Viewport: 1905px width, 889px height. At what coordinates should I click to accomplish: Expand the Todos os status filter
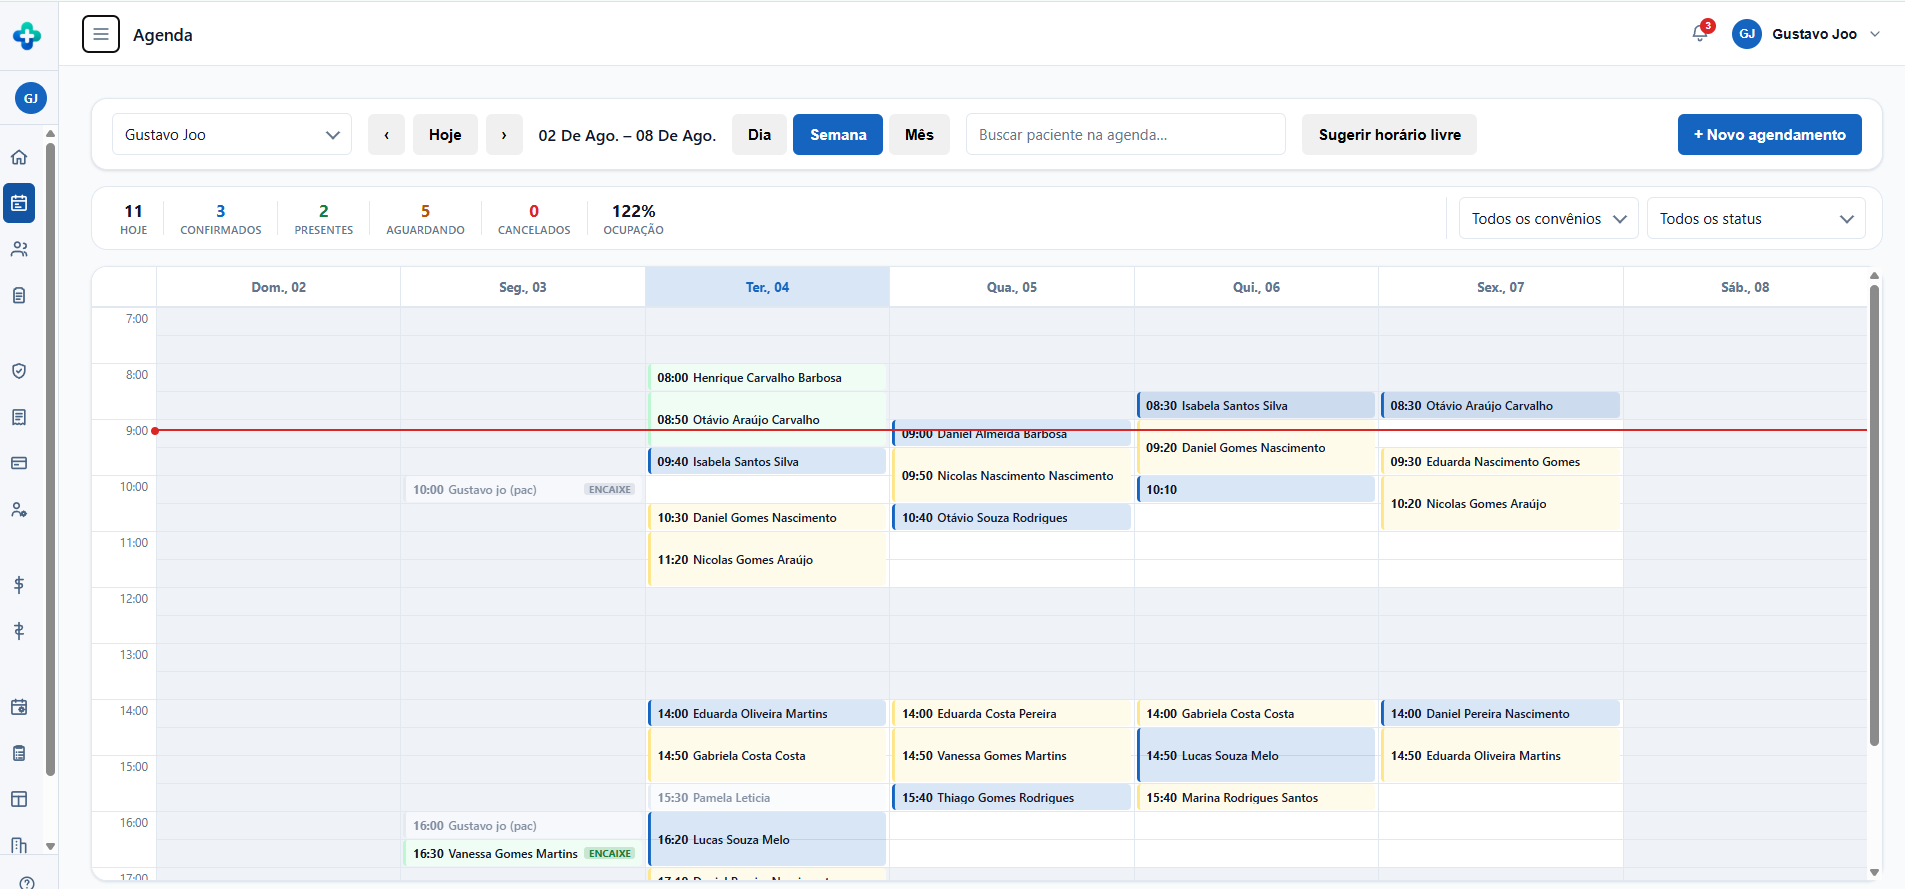[x=1756, y=219]
